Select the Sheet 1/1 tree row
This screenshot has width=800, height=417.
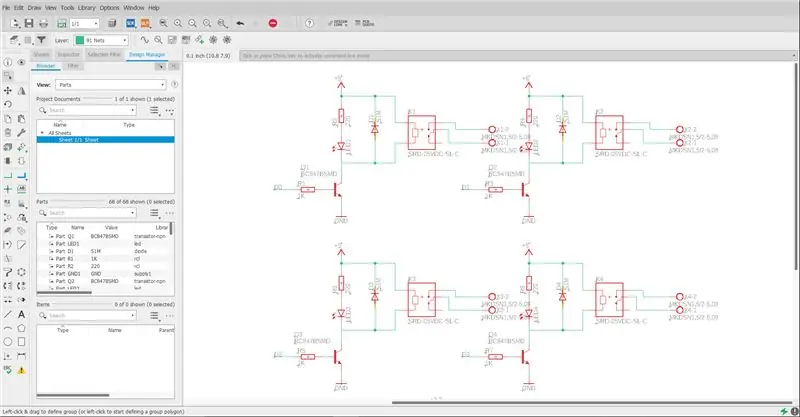106,139
